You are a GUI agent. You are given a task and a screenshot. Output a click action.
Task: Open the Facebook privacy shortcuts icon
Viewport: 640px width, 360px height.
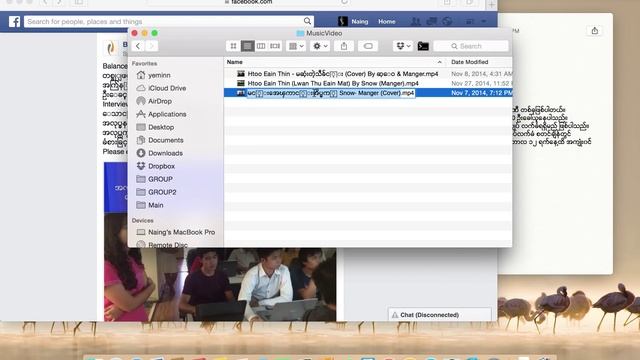[469, 22]
